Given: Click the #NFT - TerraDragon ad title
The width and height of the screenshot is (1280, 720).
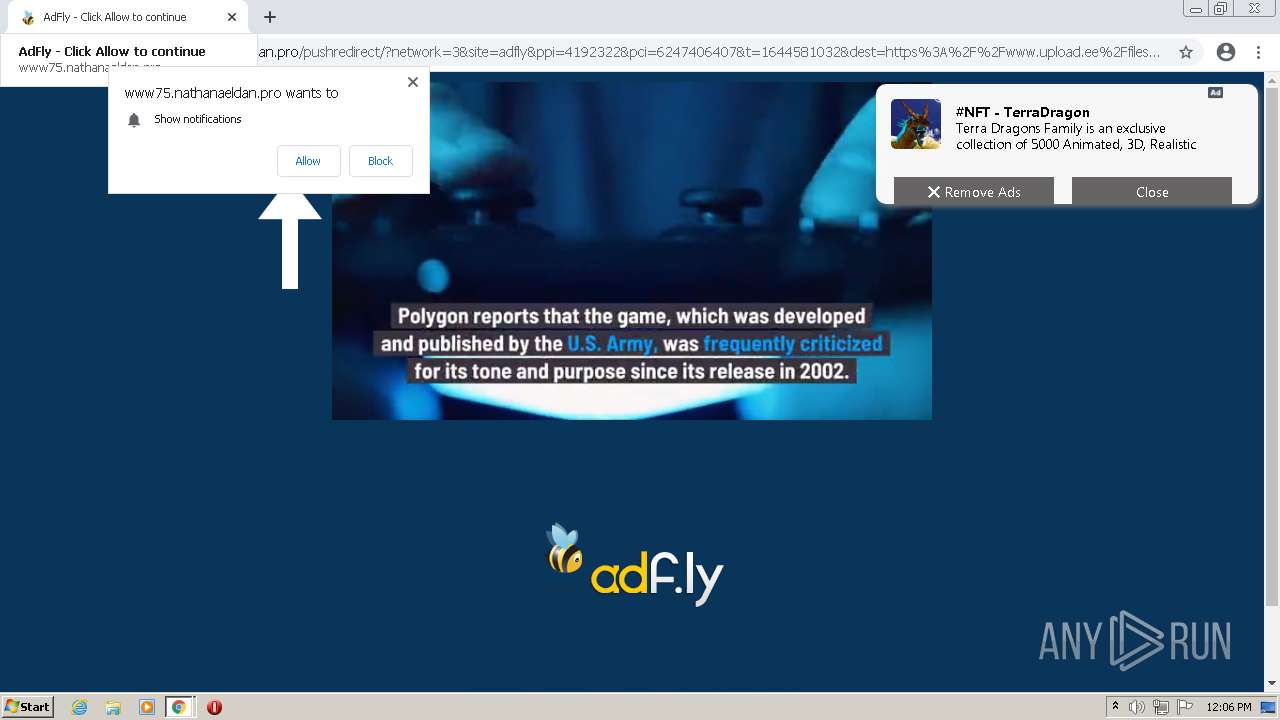Looking at the screenshot, I should point(1022,112).
